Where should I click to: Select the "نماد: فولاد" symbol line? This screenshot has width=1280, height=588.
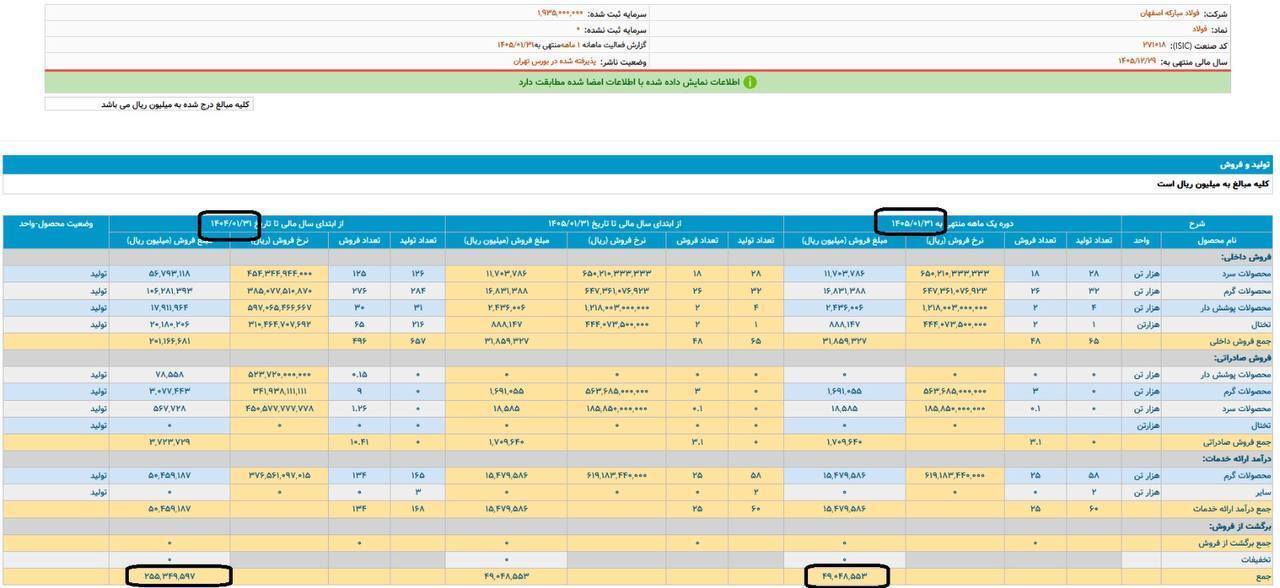coord(1208,30)
